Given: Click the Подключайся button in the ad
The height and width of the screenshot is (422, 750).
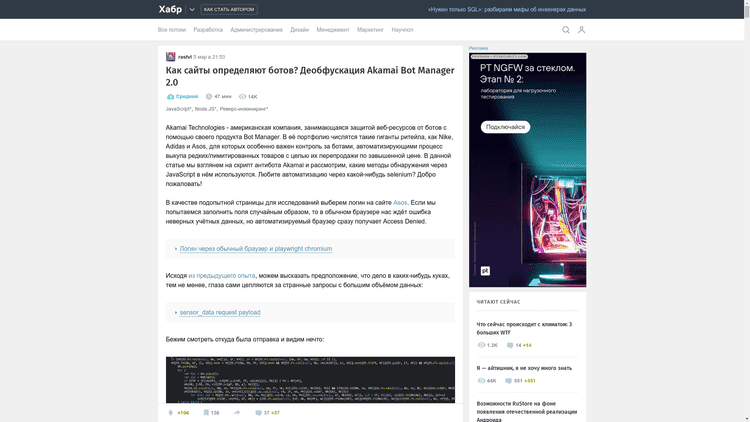Looking at the screenshot, I should coord(505,127).
